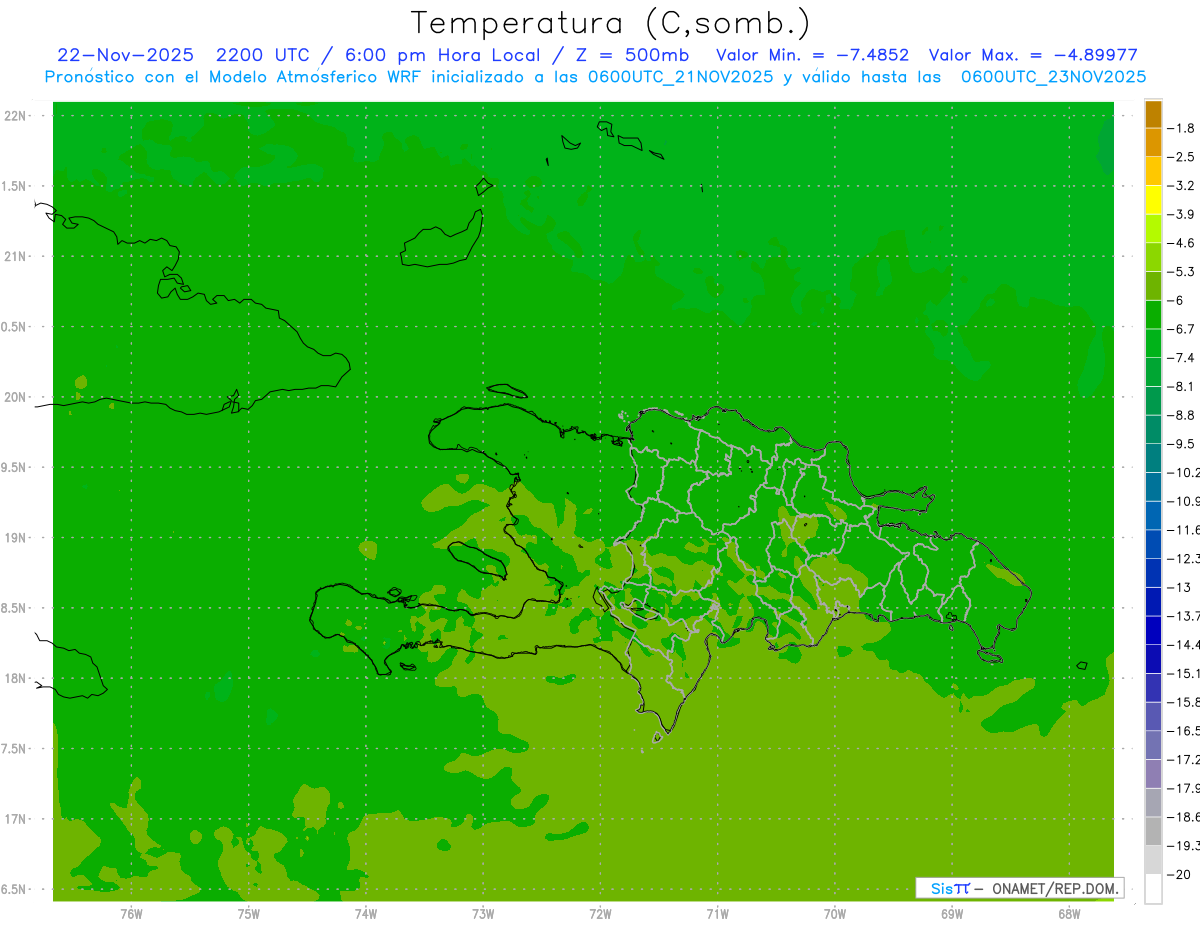Screen dimensions: 1200x927
Task: Click the "20N" latitude label
Action: [x=15, y=397]
